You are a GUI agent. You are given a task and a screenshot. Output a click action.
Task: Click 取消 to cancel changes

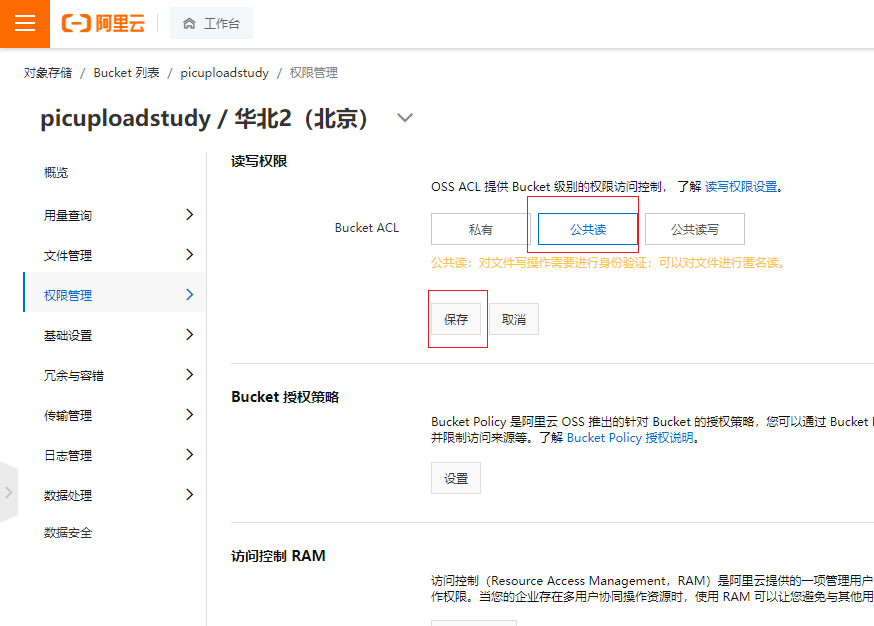tap(514, 319)
